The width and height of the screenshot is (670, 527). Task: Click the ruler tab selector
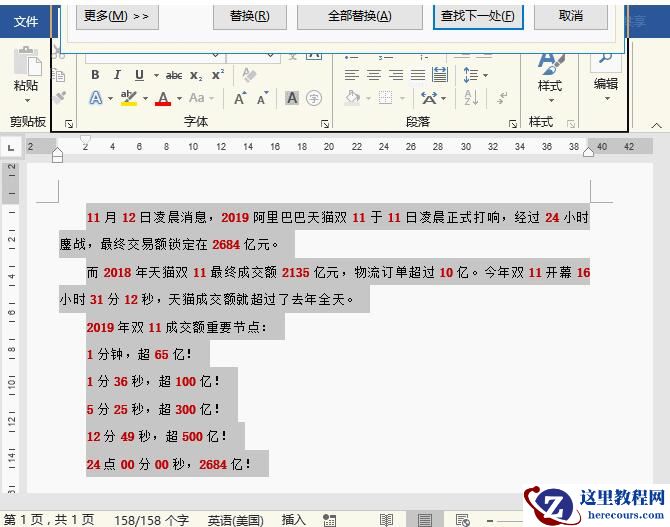[x=11, y=148]
